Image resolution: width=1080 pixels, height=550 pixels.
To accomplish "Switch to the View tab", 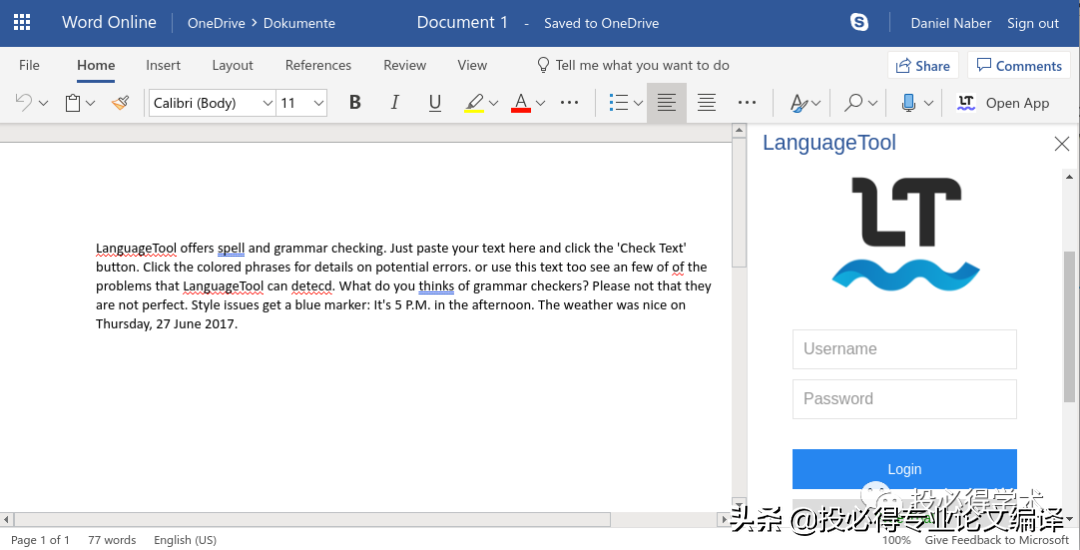I will [x=472, y=65].
